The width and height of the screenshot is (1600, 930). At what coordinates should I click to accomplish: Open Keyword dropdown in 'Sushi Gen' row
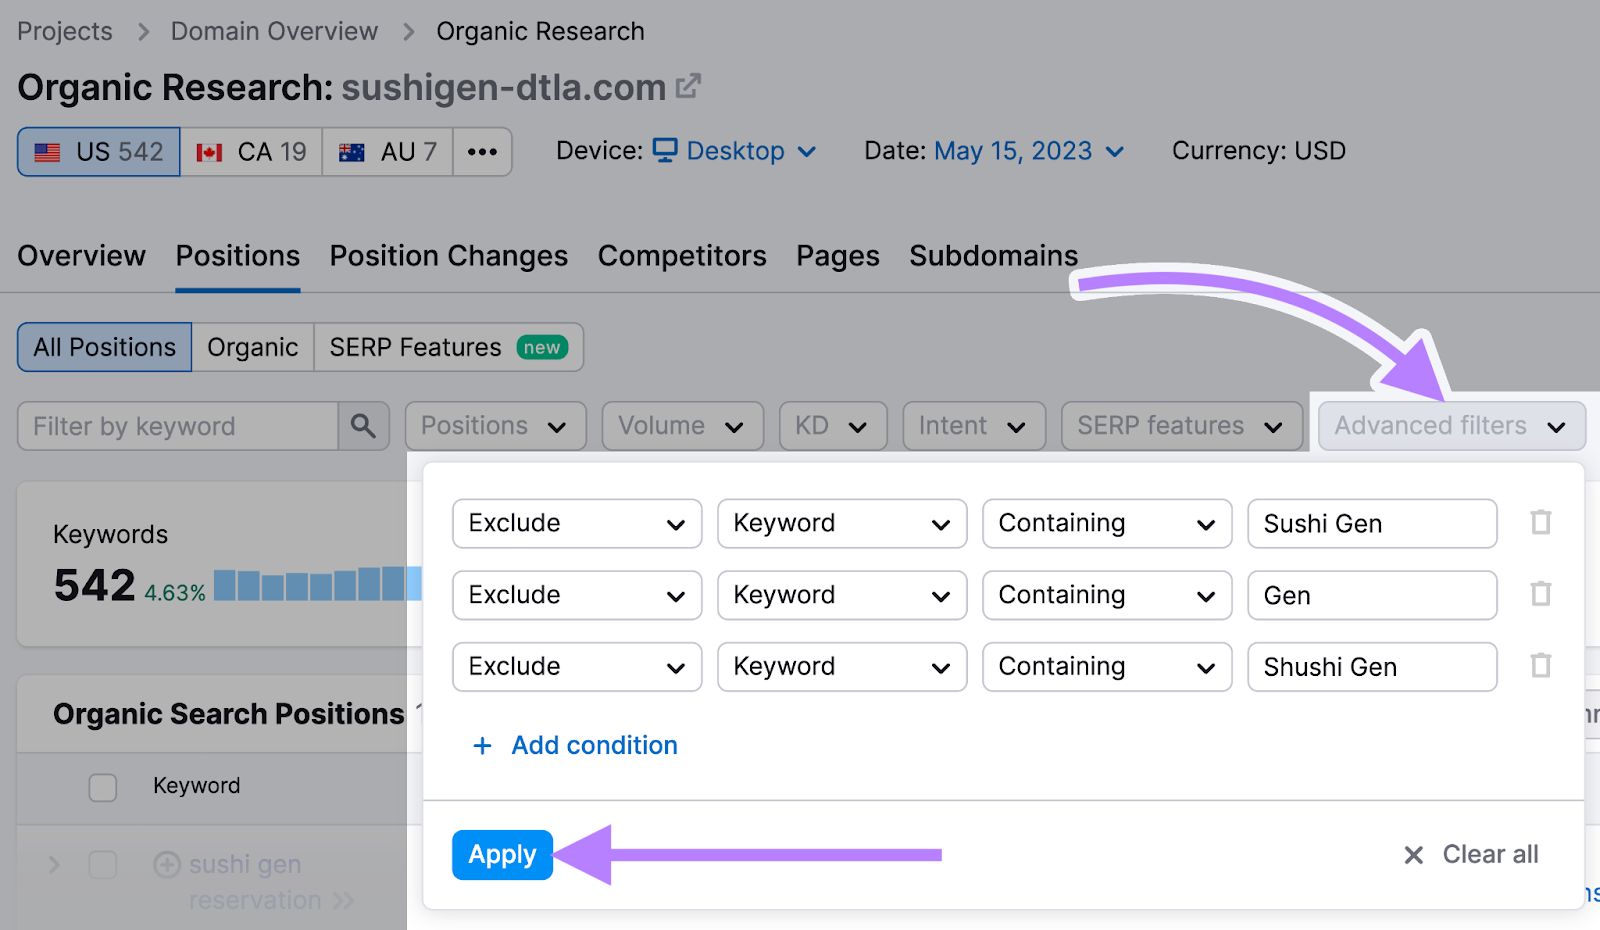click(842, 523)
